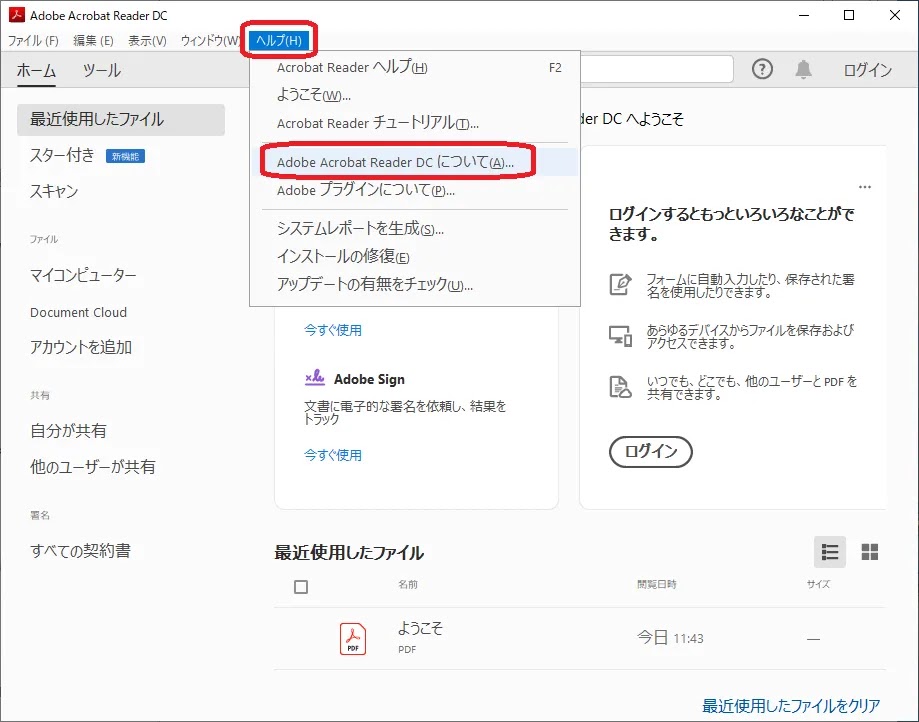This screenshot has width=919, height=722.
Task: Click the 新機能 badge next to スター付き
Action: (125, 156)
